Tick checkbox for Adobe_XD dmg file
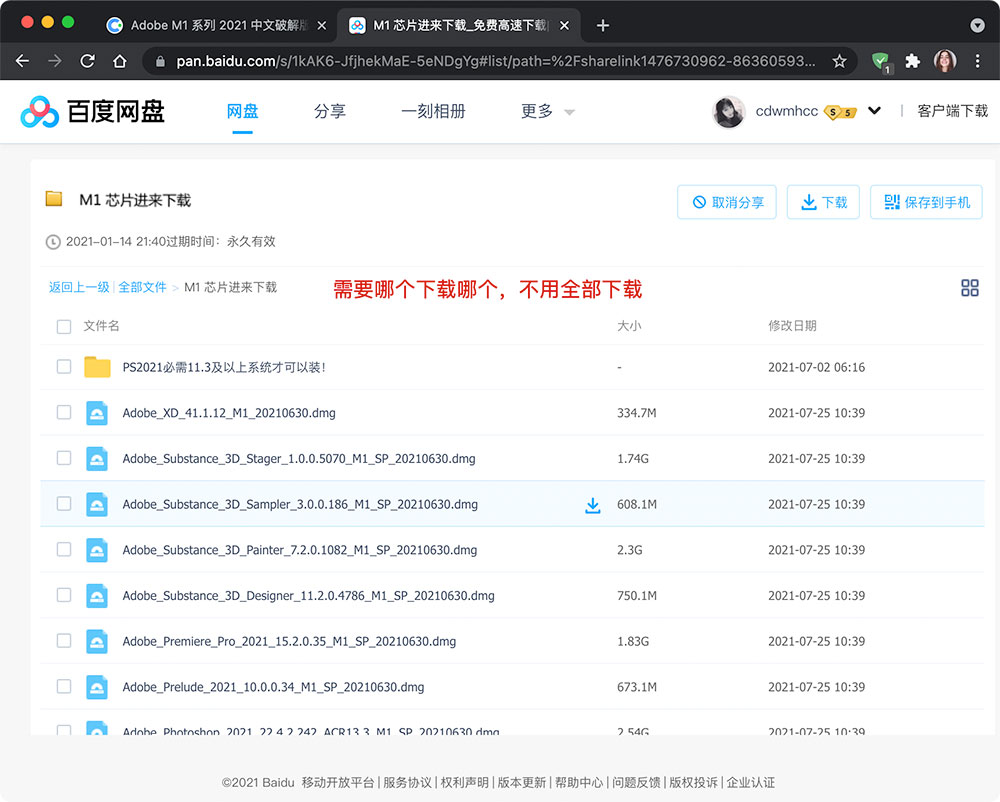 pos(64,412)
